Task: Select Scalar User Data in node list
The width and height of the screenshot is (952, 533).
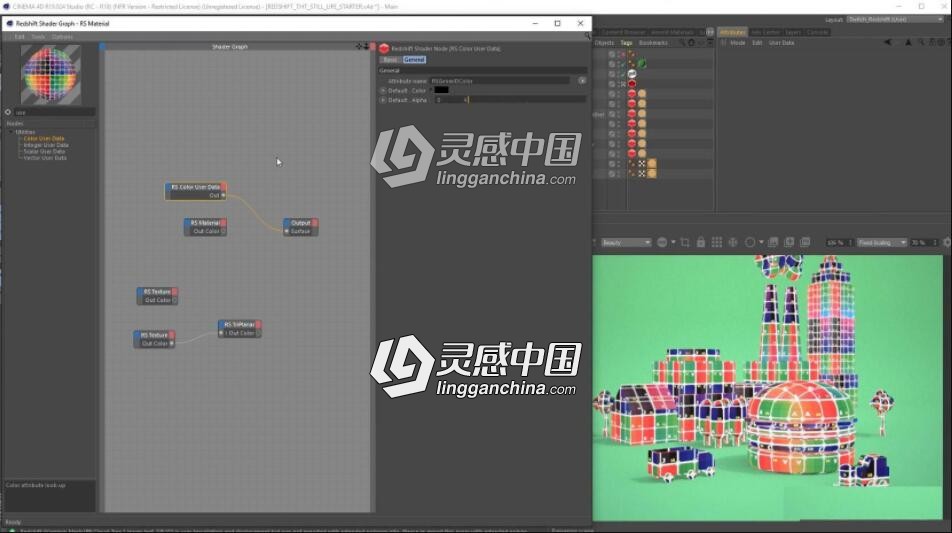Action: [45, 151]
